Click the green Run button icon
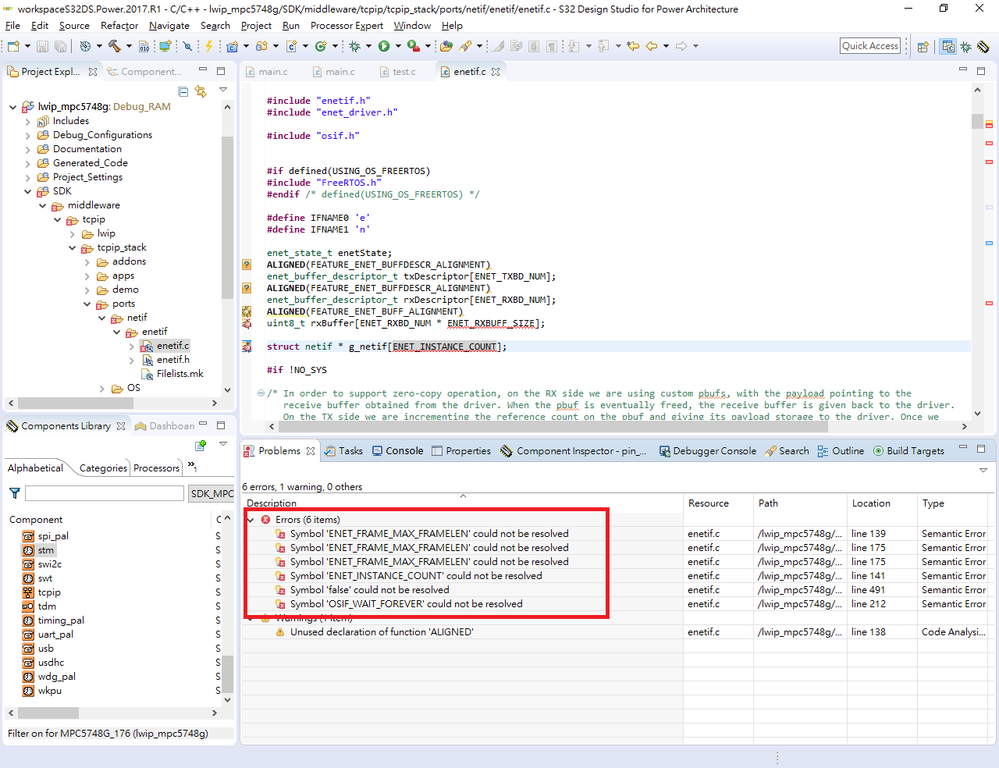 click(383, 46)
